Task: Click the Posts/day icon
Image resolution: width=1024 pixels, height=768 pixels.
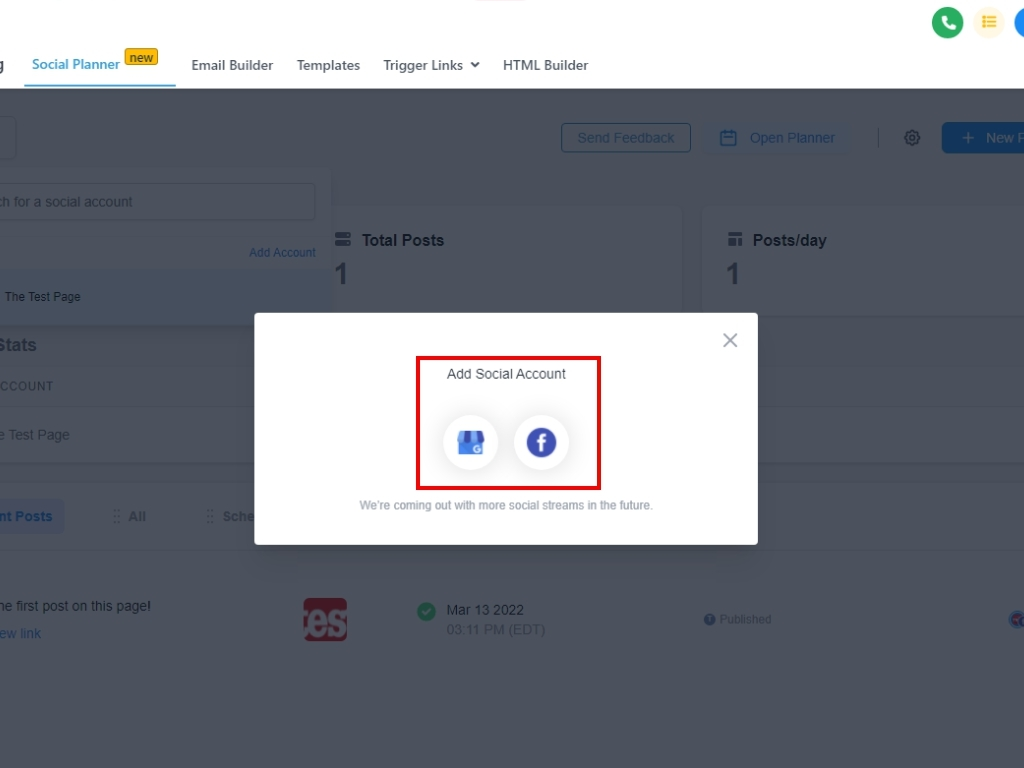Action: [735, 240]
